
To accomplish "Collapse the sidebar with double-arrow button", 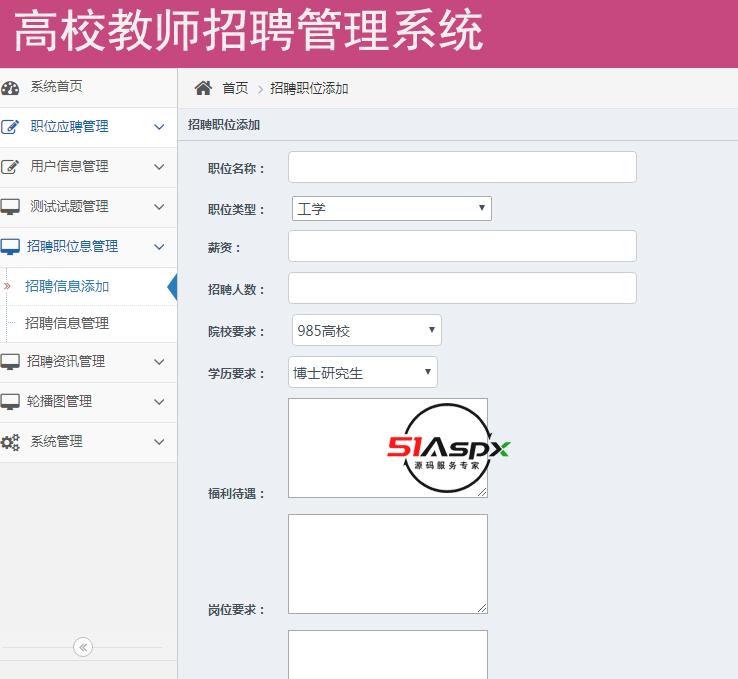I will 83,647.
